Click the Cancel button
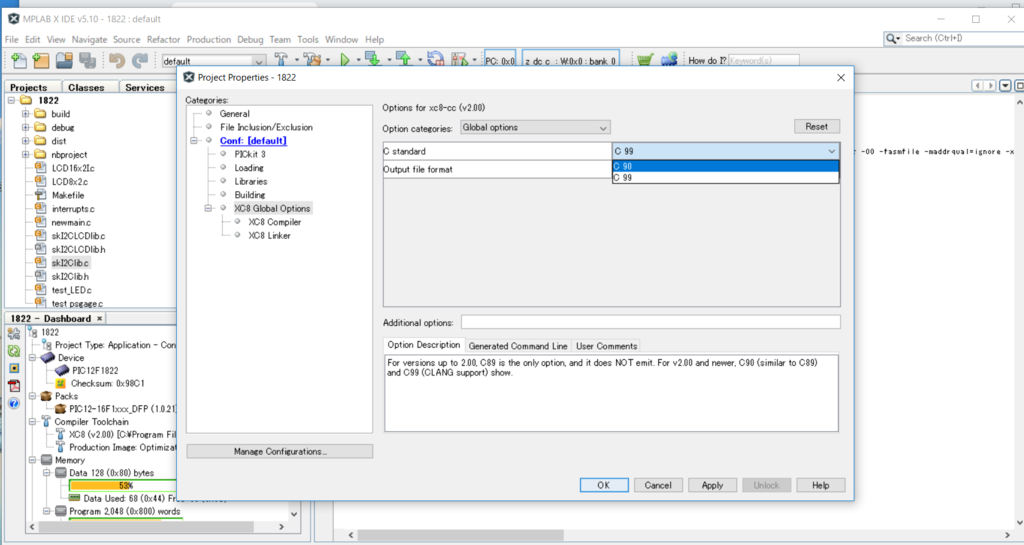 (658, 485)
